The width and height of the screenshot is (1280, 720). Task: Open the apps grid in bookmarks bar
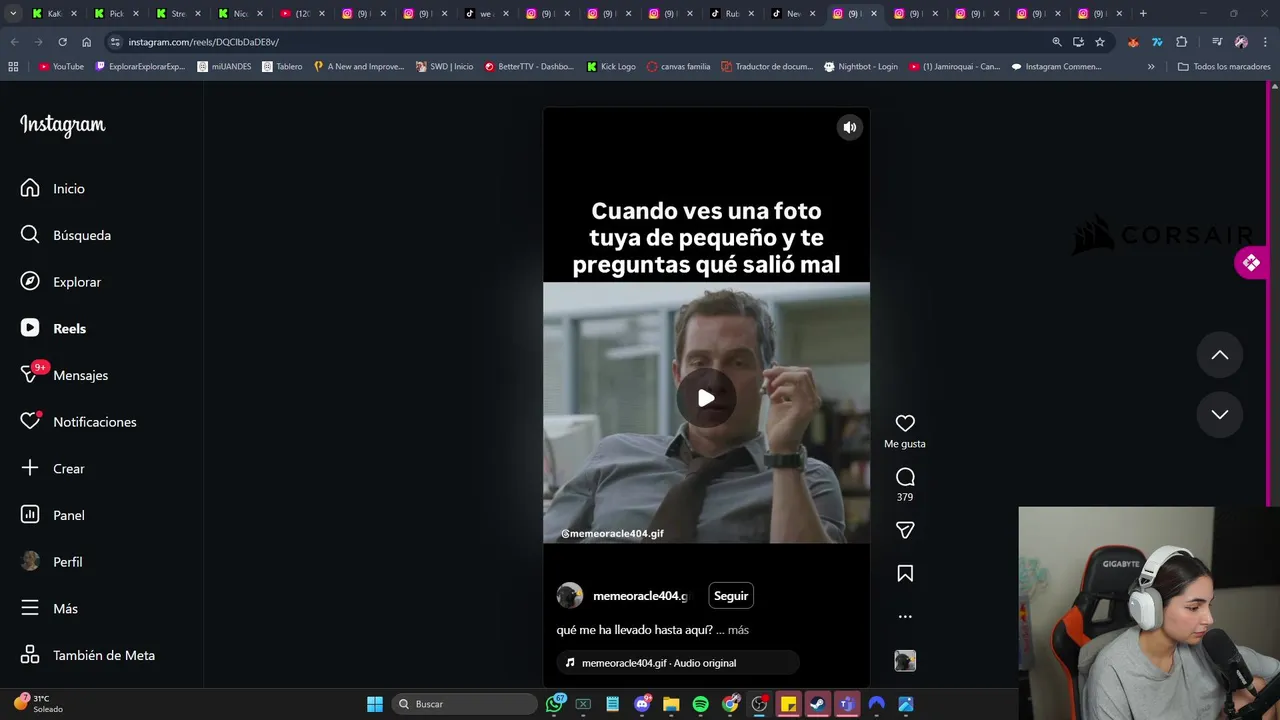[13, 67]
